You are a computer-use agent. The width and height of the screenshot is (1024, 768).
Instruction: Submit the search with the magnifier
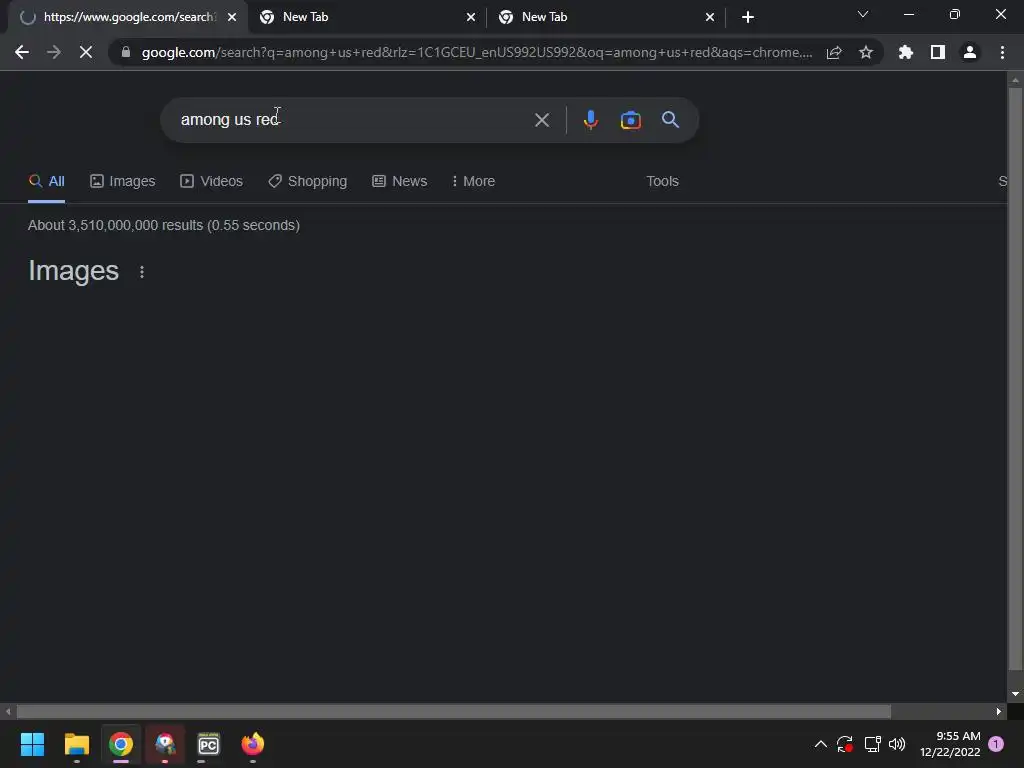click(671, 120)
